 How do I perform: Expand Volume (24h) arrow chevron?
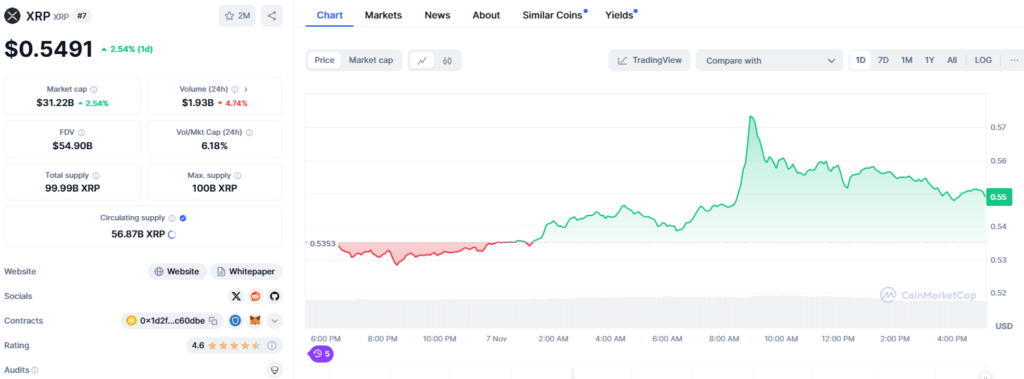(246, 90)
